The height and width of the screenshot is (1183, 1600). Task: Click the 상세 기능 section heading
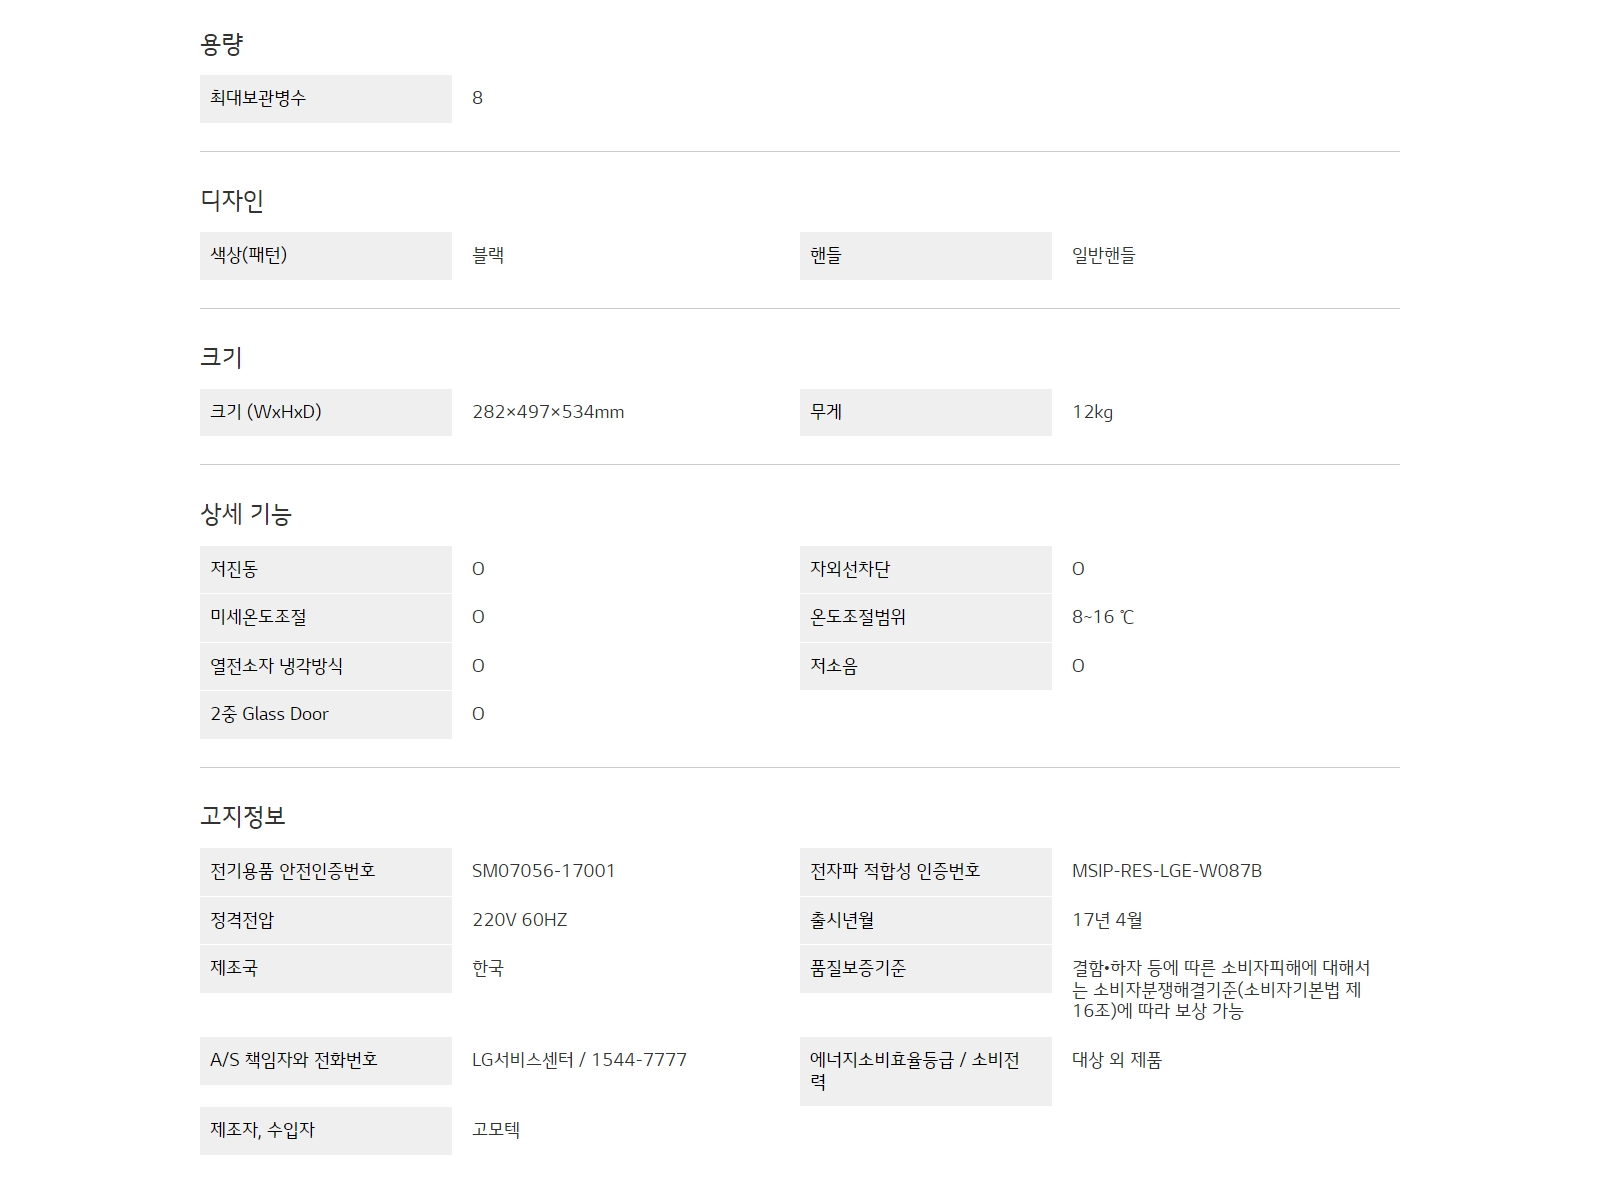246,514
